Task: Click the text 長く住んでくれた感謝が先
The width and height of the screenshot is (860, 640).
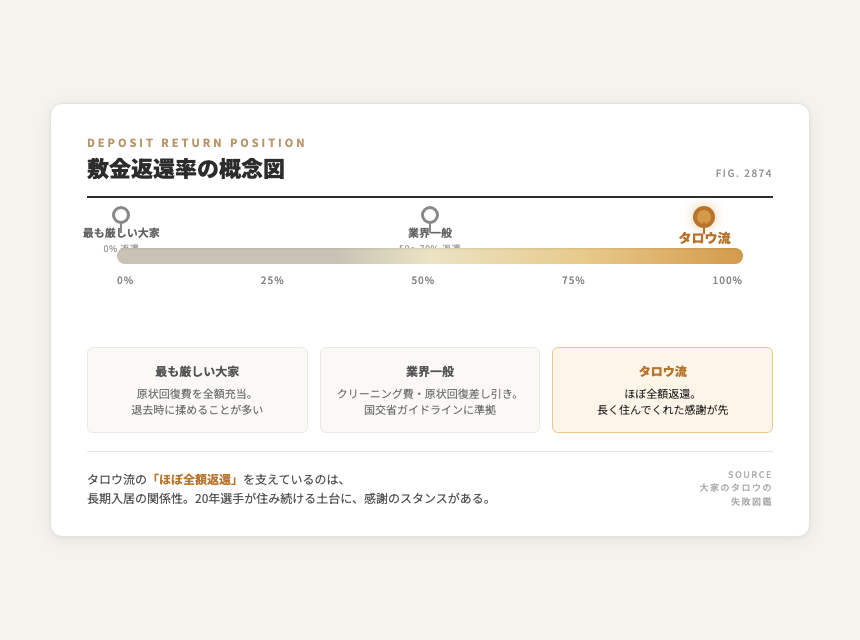Action: (663, 410)
